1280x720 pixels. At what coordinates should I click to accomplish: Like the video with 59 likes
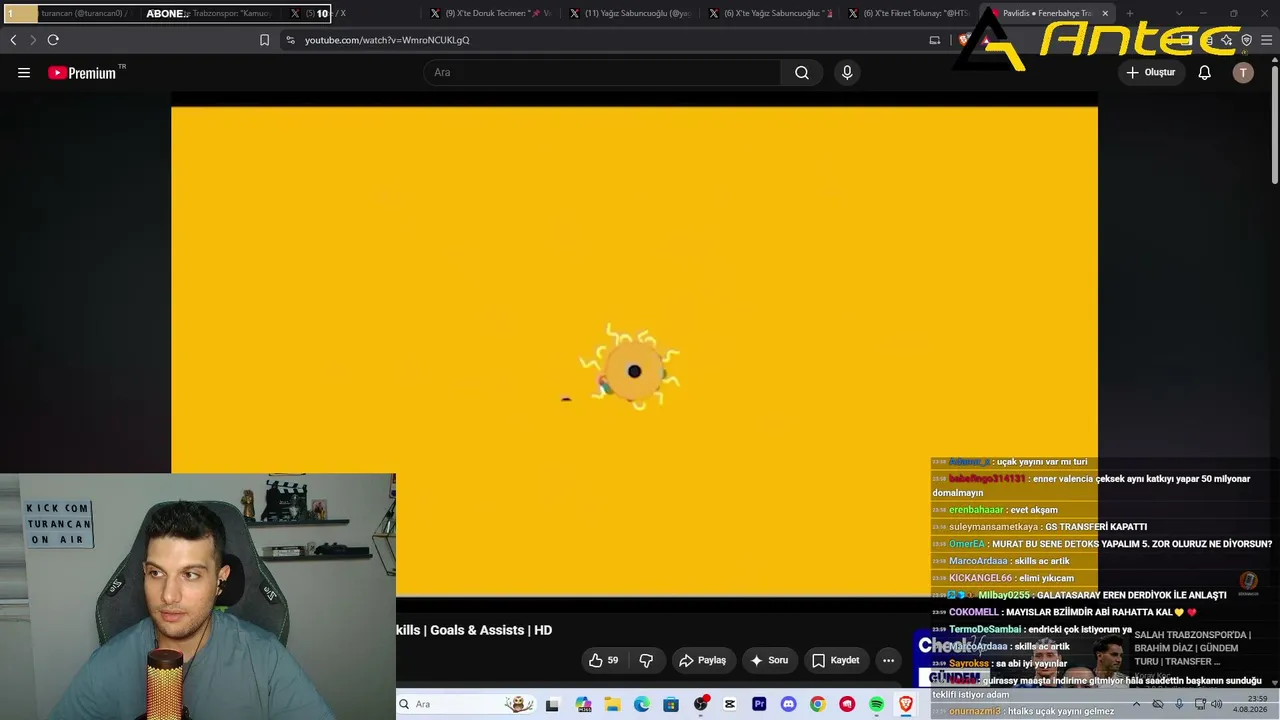[x=604, y=660]
